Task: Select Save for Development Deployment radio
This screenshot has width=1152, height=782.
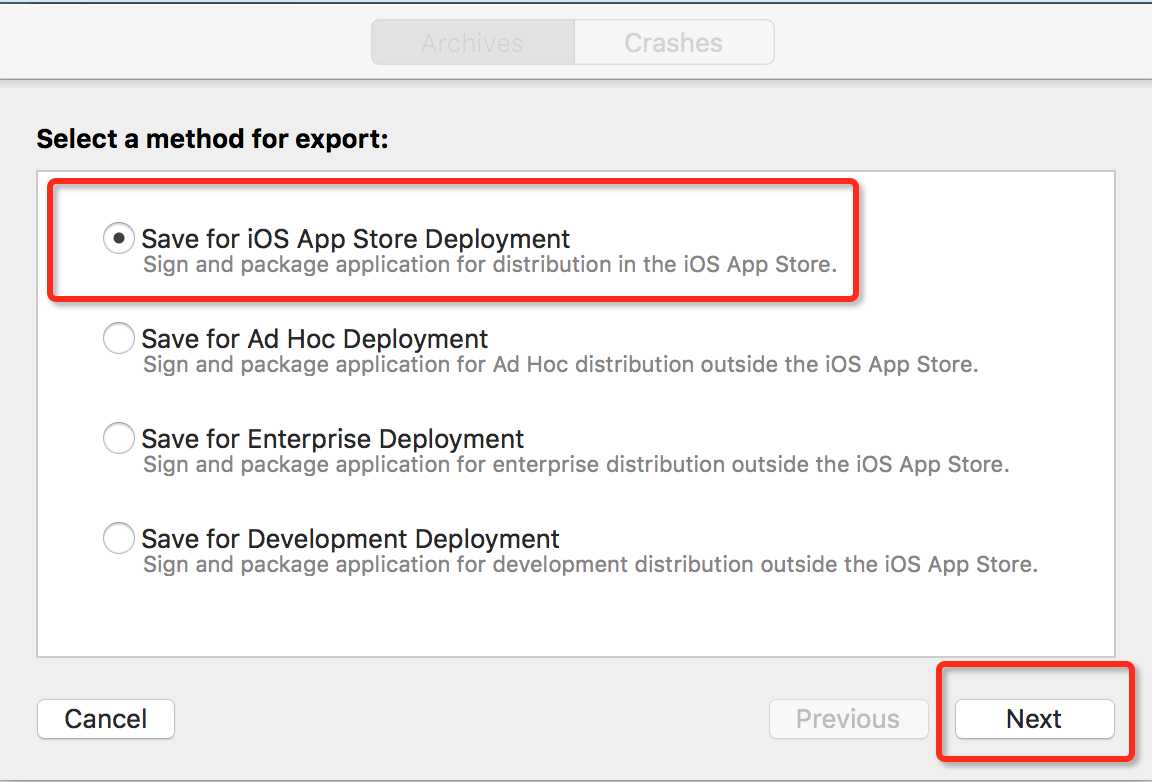Action: (118, 539)
